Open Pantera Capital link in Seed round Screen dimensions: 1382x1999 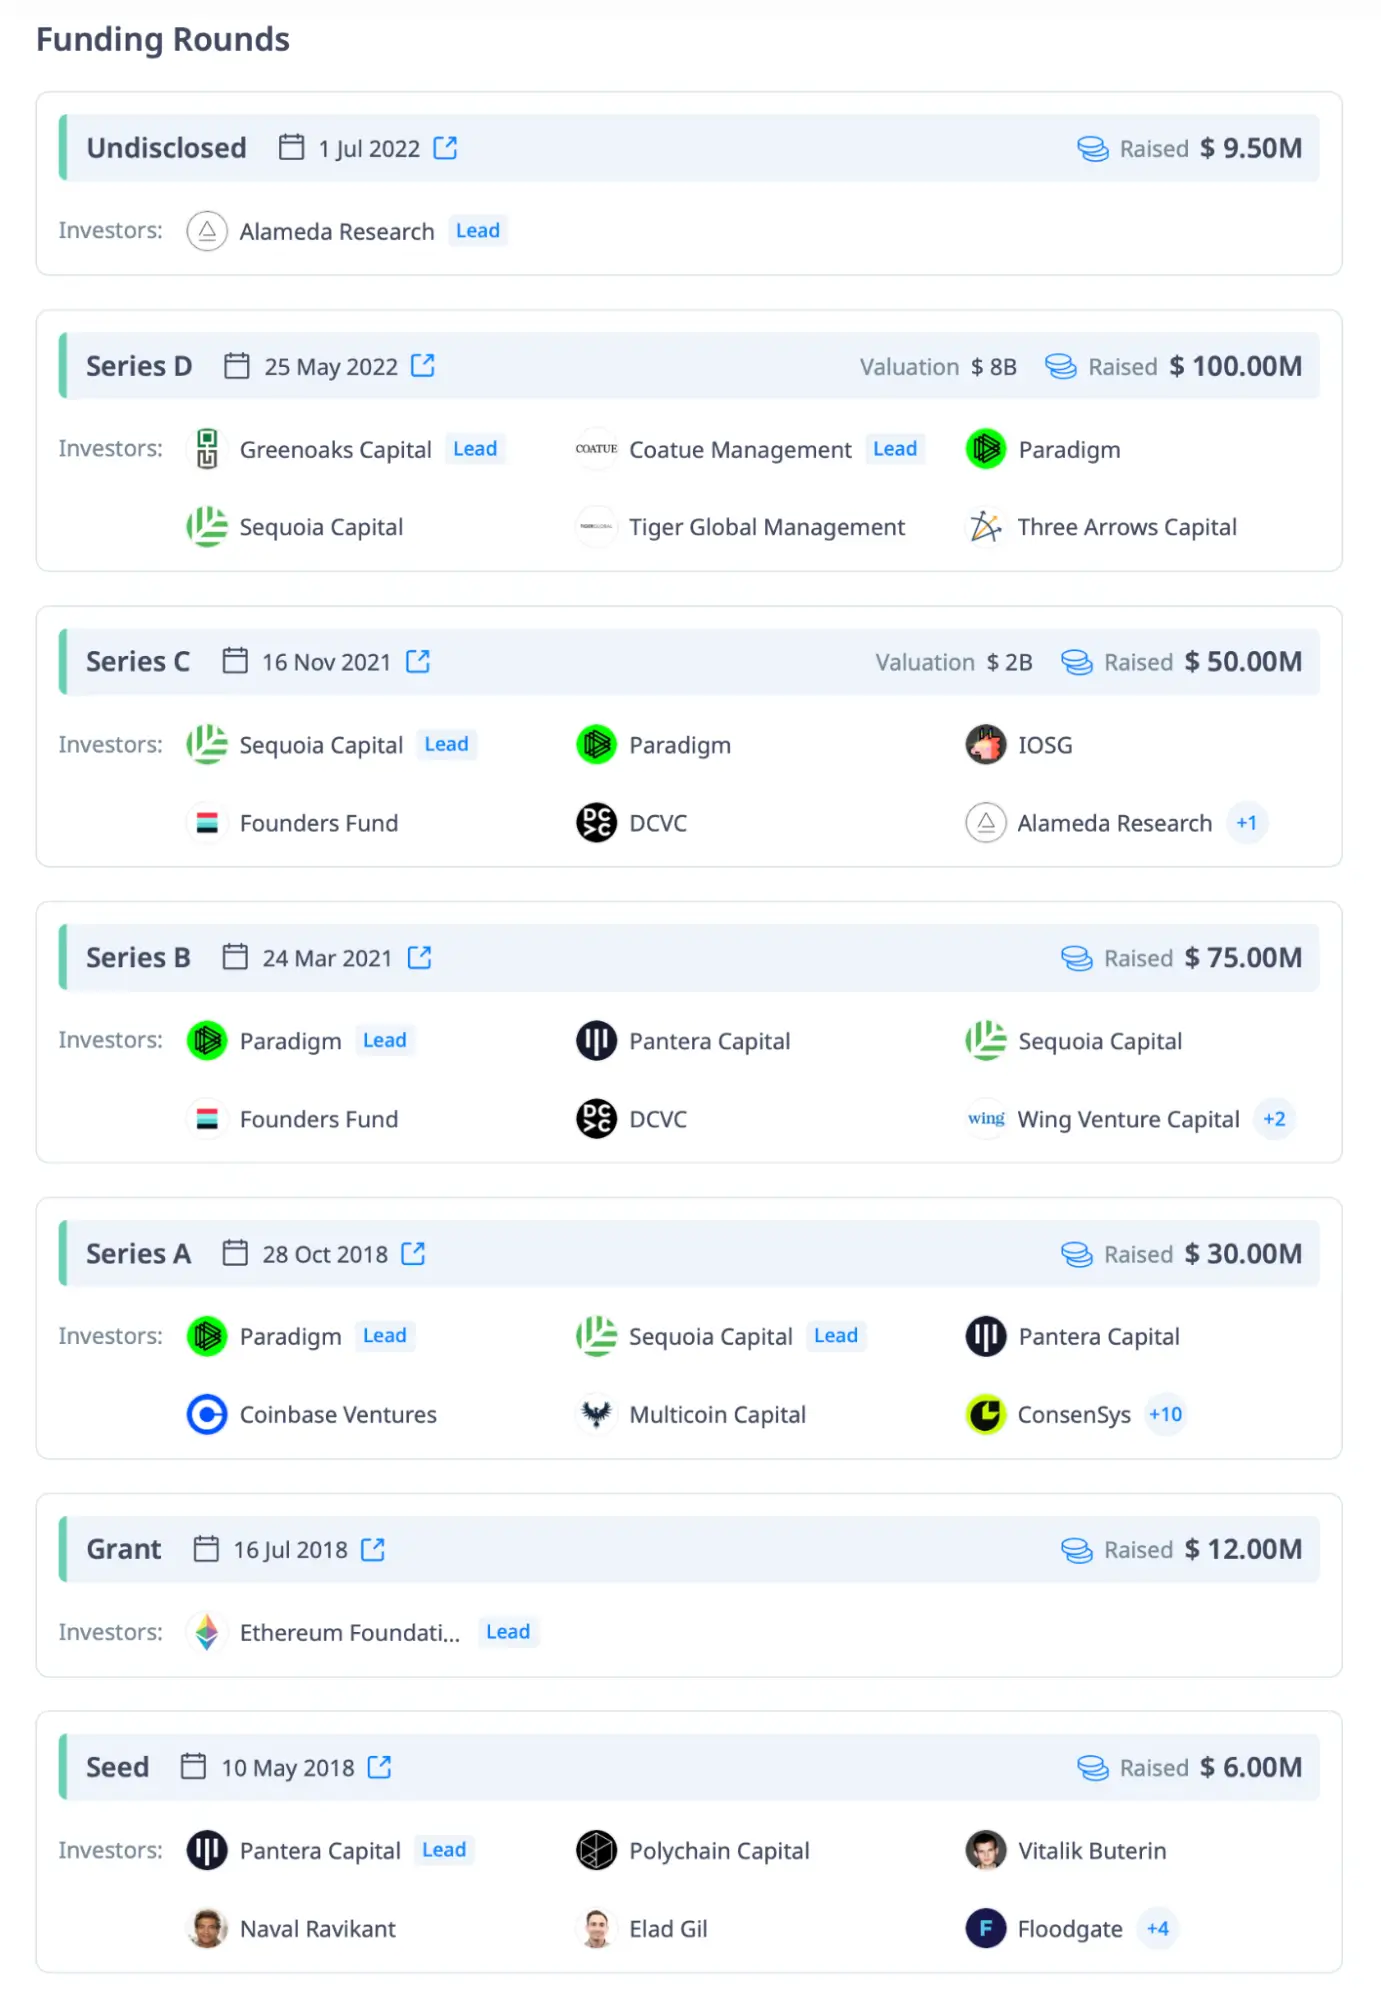tap(320, 1851)
